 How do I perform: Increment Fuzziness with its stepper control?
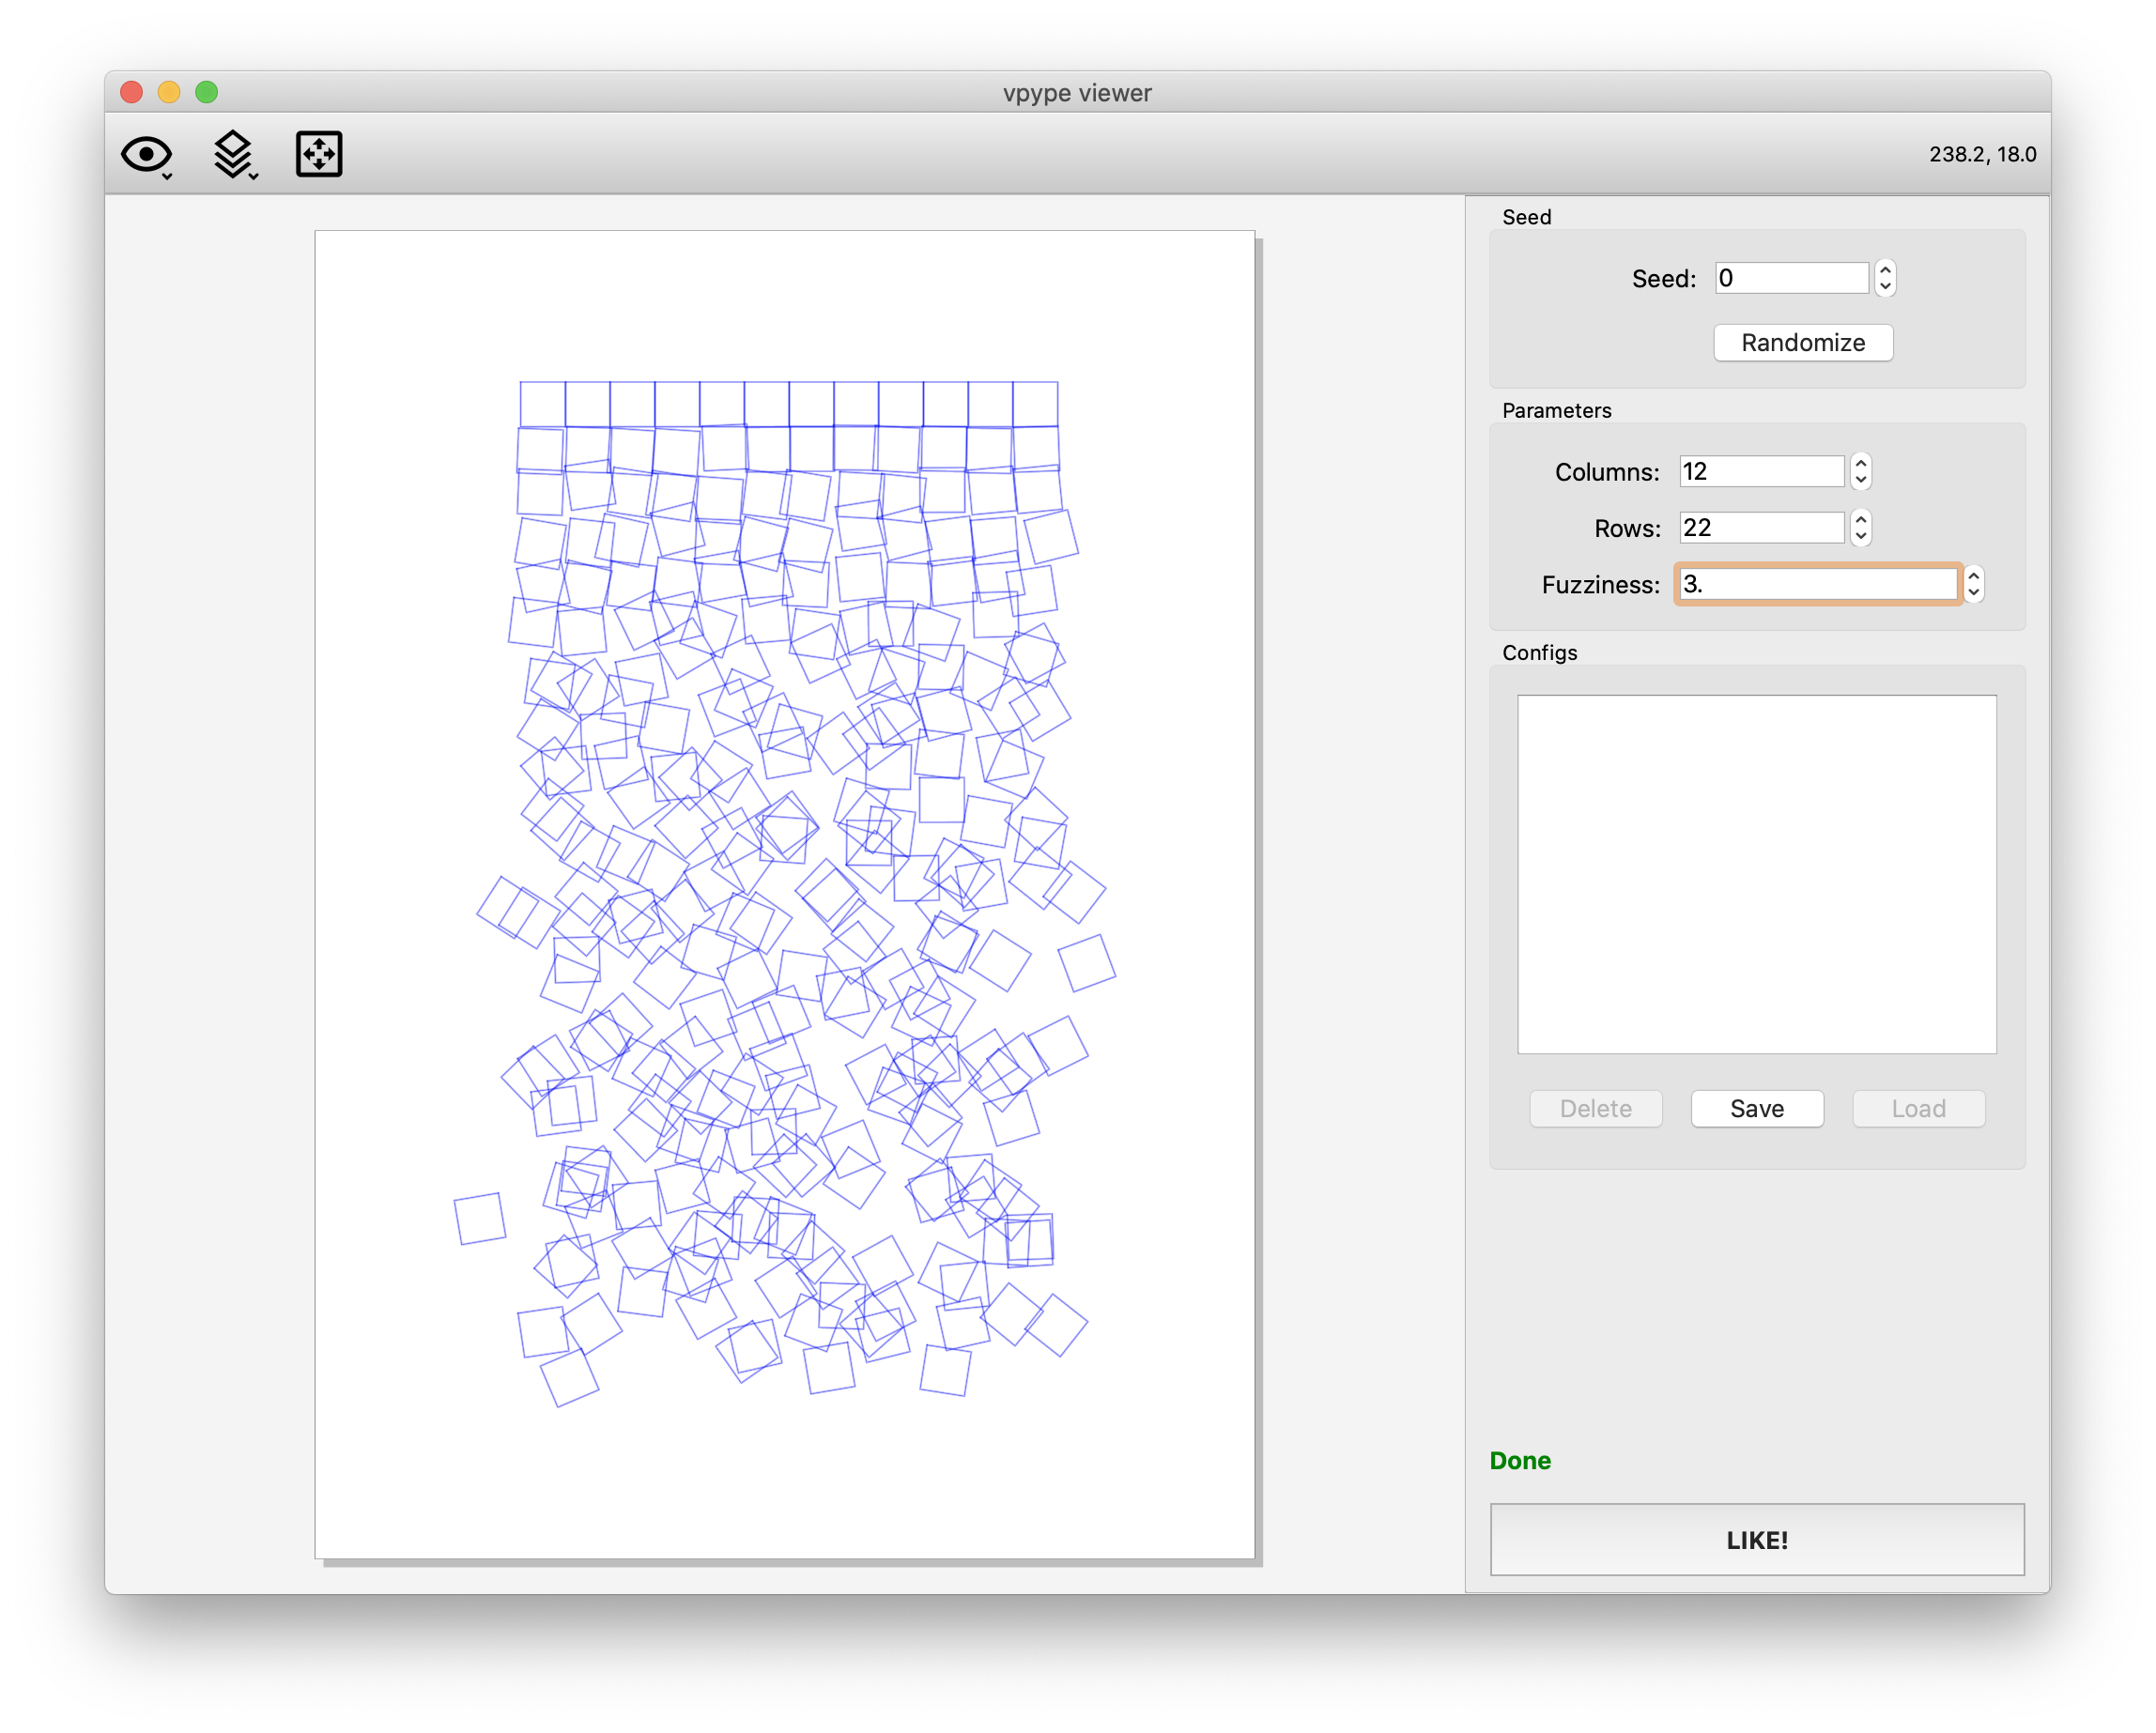coord(1973,578)
